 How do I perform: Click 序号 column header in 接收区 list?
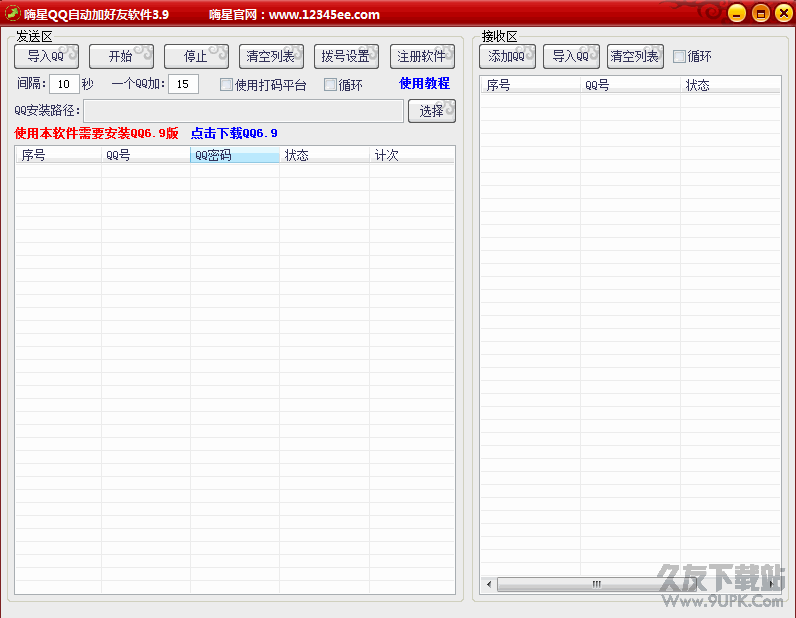point(530,85)
